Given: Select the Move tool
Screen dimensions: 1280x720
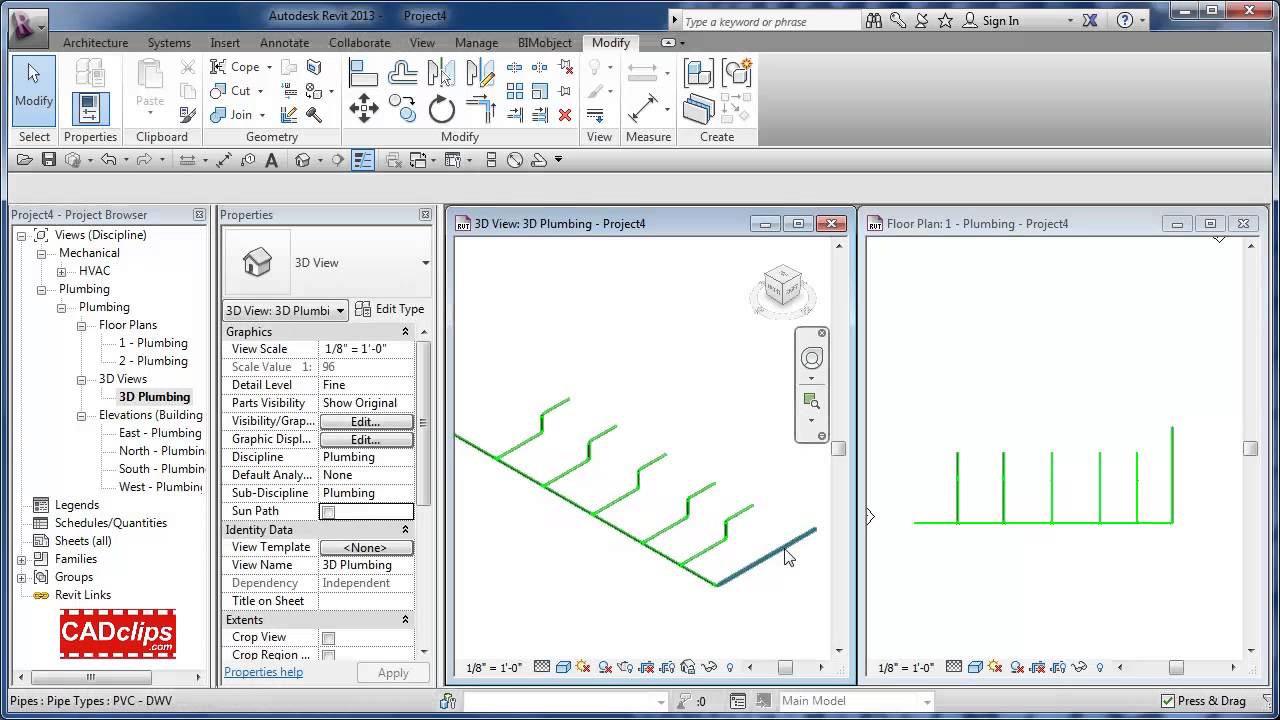Looking at the screenshot, I should point(363,109).
